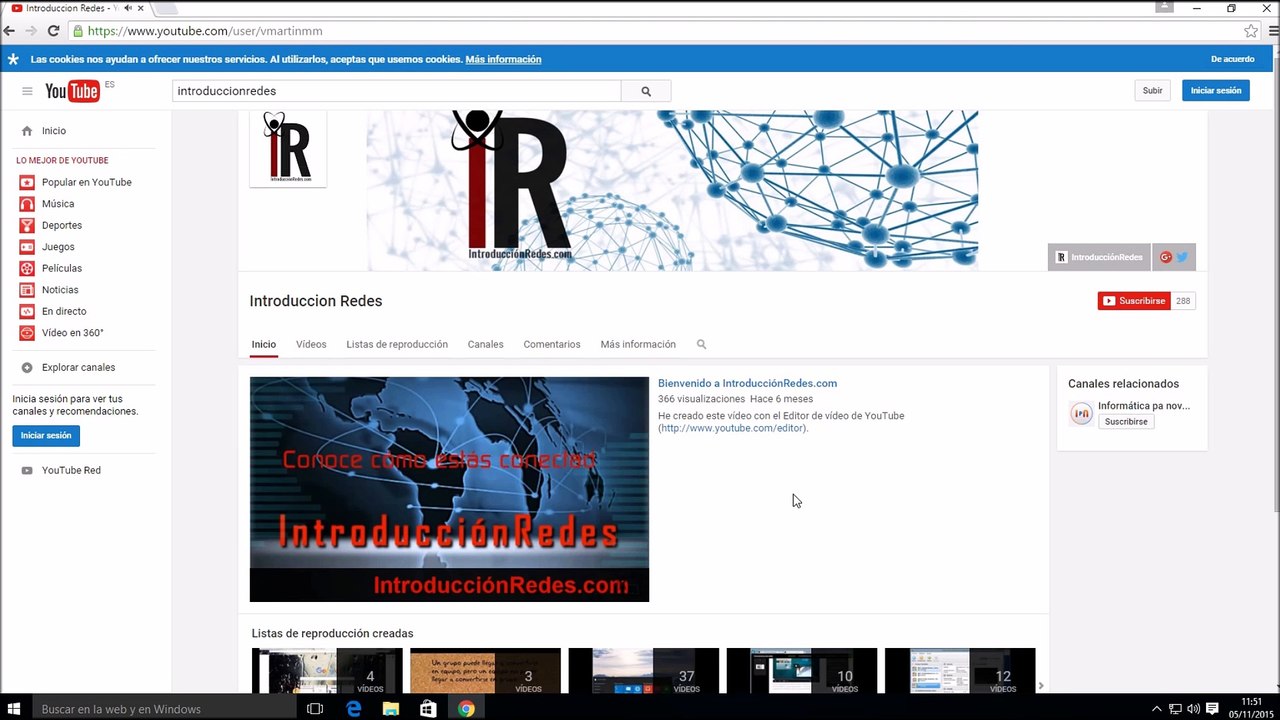This screenshot has width=1280, height=720.
Task: Mute the tab via speaker icon
Action: (128, 8)
